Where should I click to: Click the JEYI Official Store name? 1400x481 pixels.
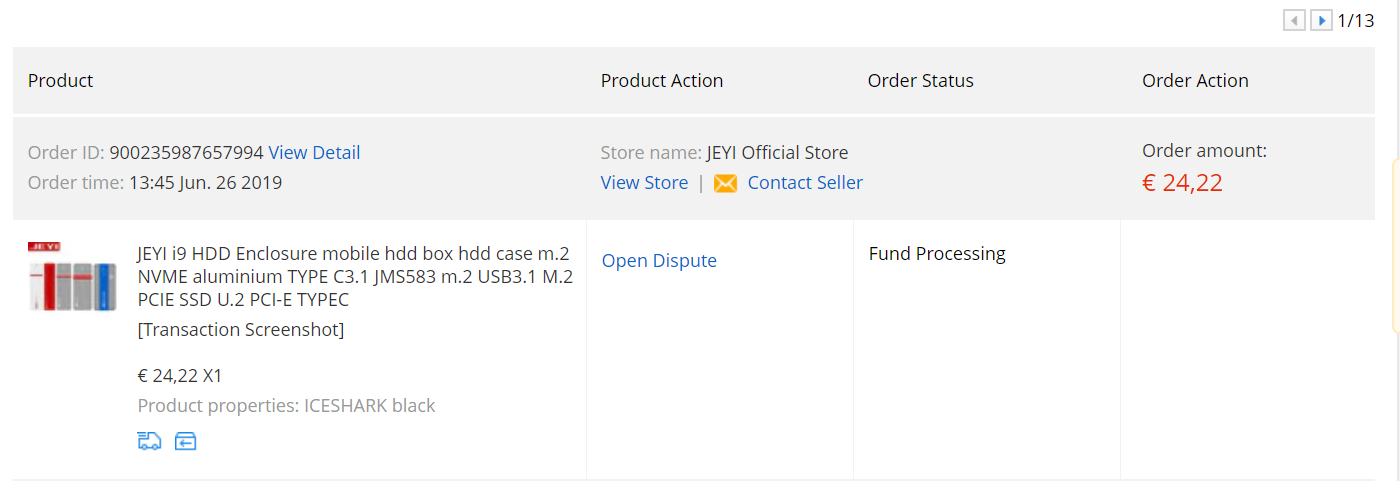[777, 153]
